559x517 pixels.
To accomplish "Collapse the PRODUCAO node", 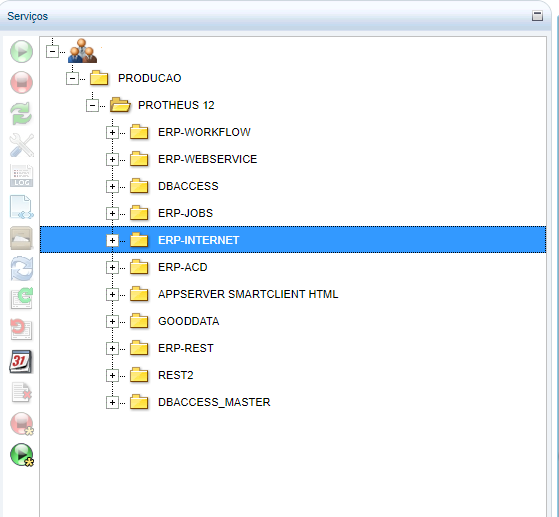I will coord(72,78).
